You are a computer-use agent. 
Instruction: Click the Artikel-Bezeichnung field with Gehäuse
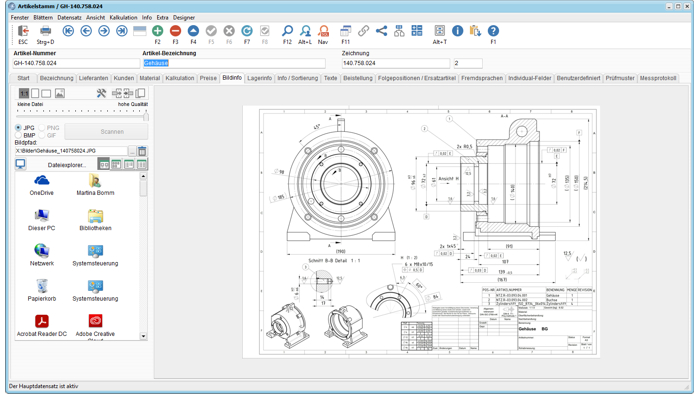(234, 63)
